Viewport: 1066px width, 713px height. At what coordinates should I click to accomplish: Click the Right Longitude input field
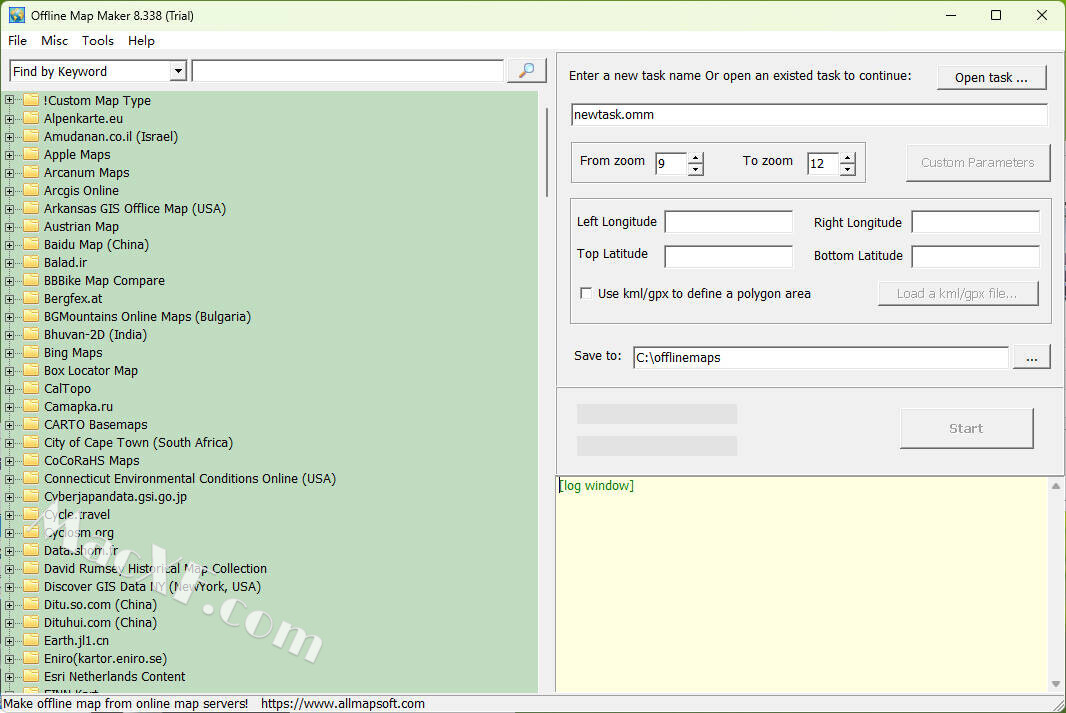[976, 222]
